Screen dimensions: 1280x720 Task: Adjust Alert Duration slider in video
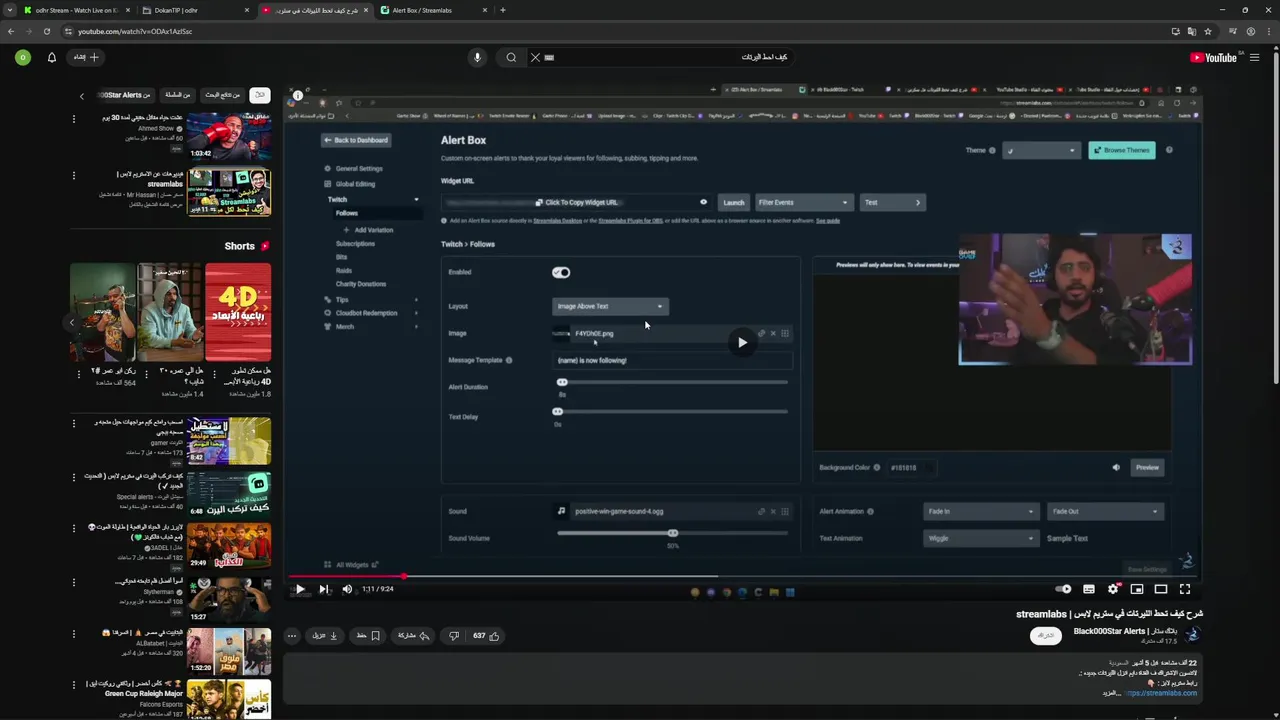point(672,382)
